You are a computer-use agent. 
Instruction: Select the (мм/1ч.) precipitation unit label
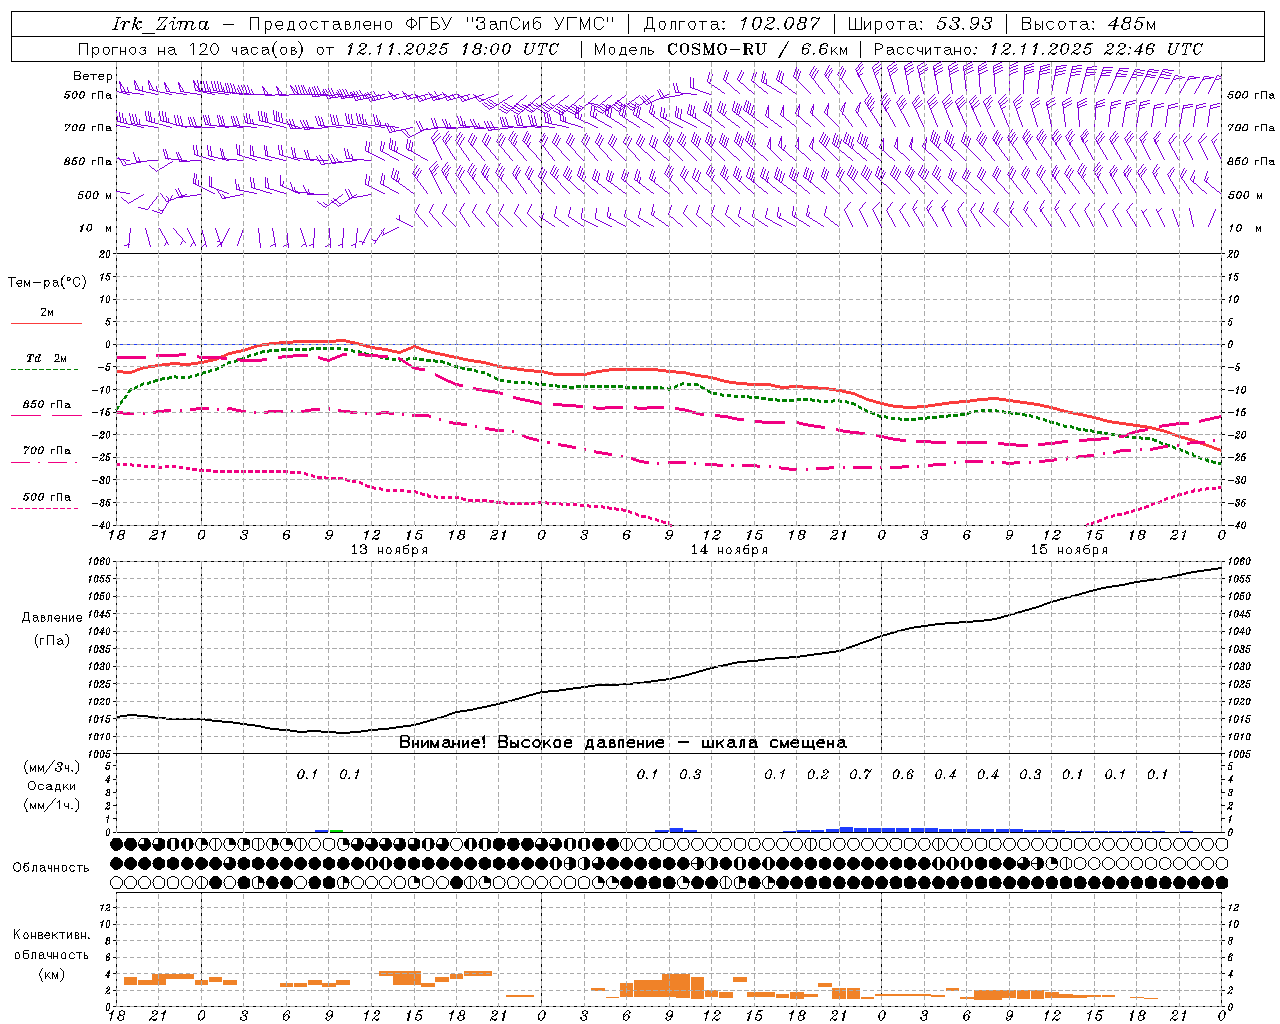51,805
